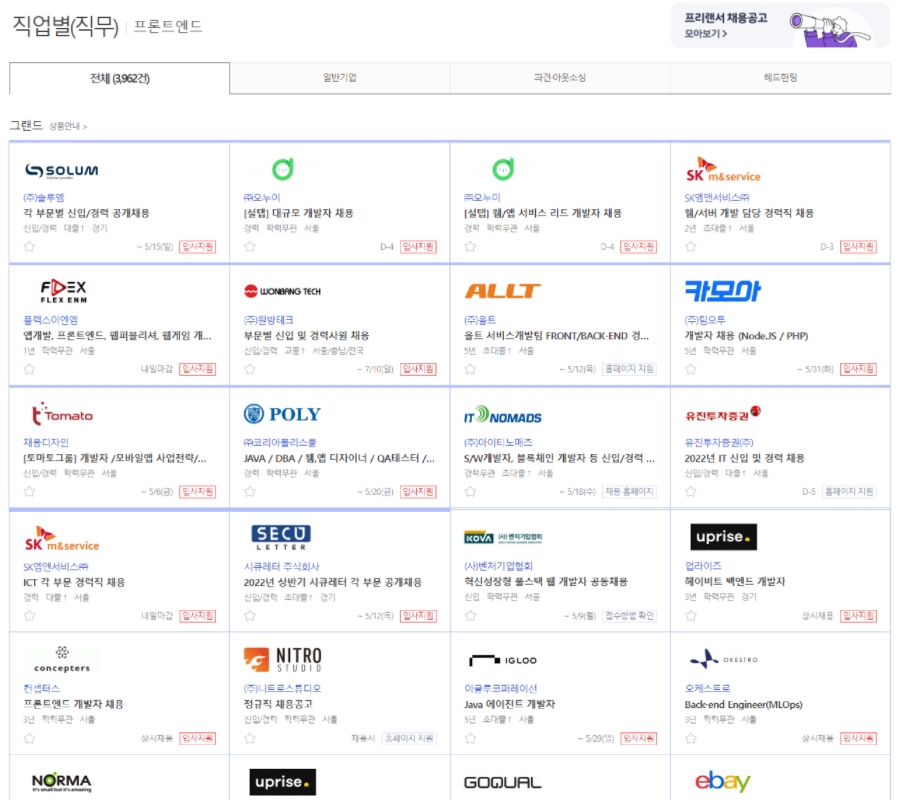Viewport: 900px width, 800px height.
Task: Click the uprise logo above 헤이비트 백엔드 개발자
Action: tap(723, 537)
